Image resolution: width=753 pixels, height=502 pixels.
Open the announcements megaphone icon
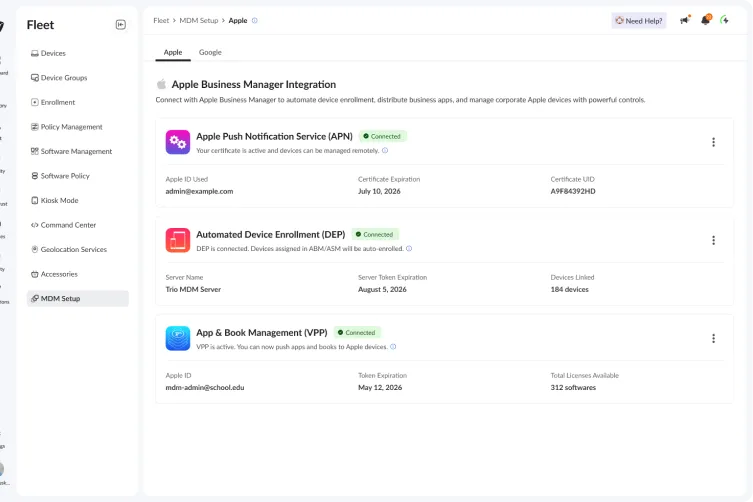[x=685, y=20]
